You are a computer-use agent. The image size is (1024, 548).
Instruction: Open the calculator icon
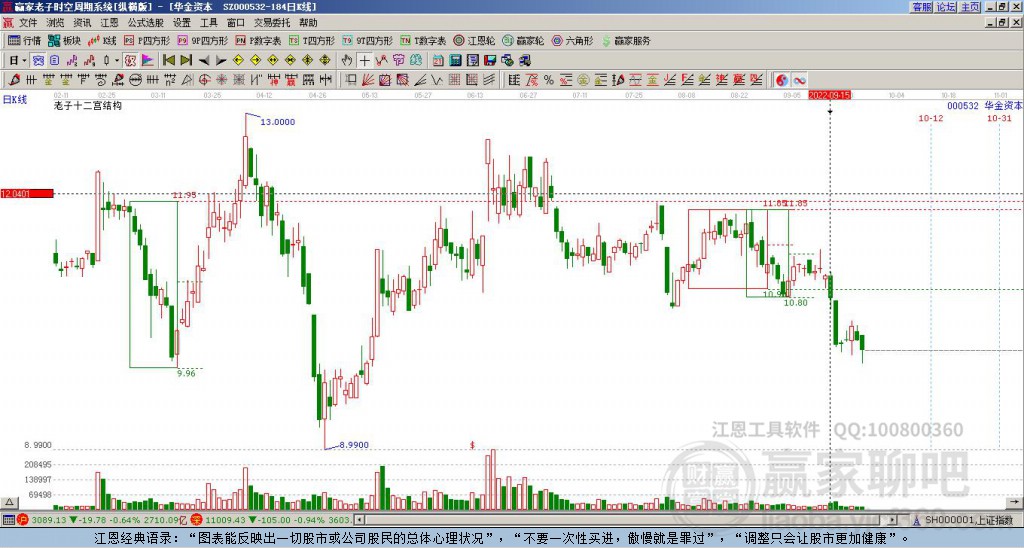pyautogui.click(x=455, y=61)
